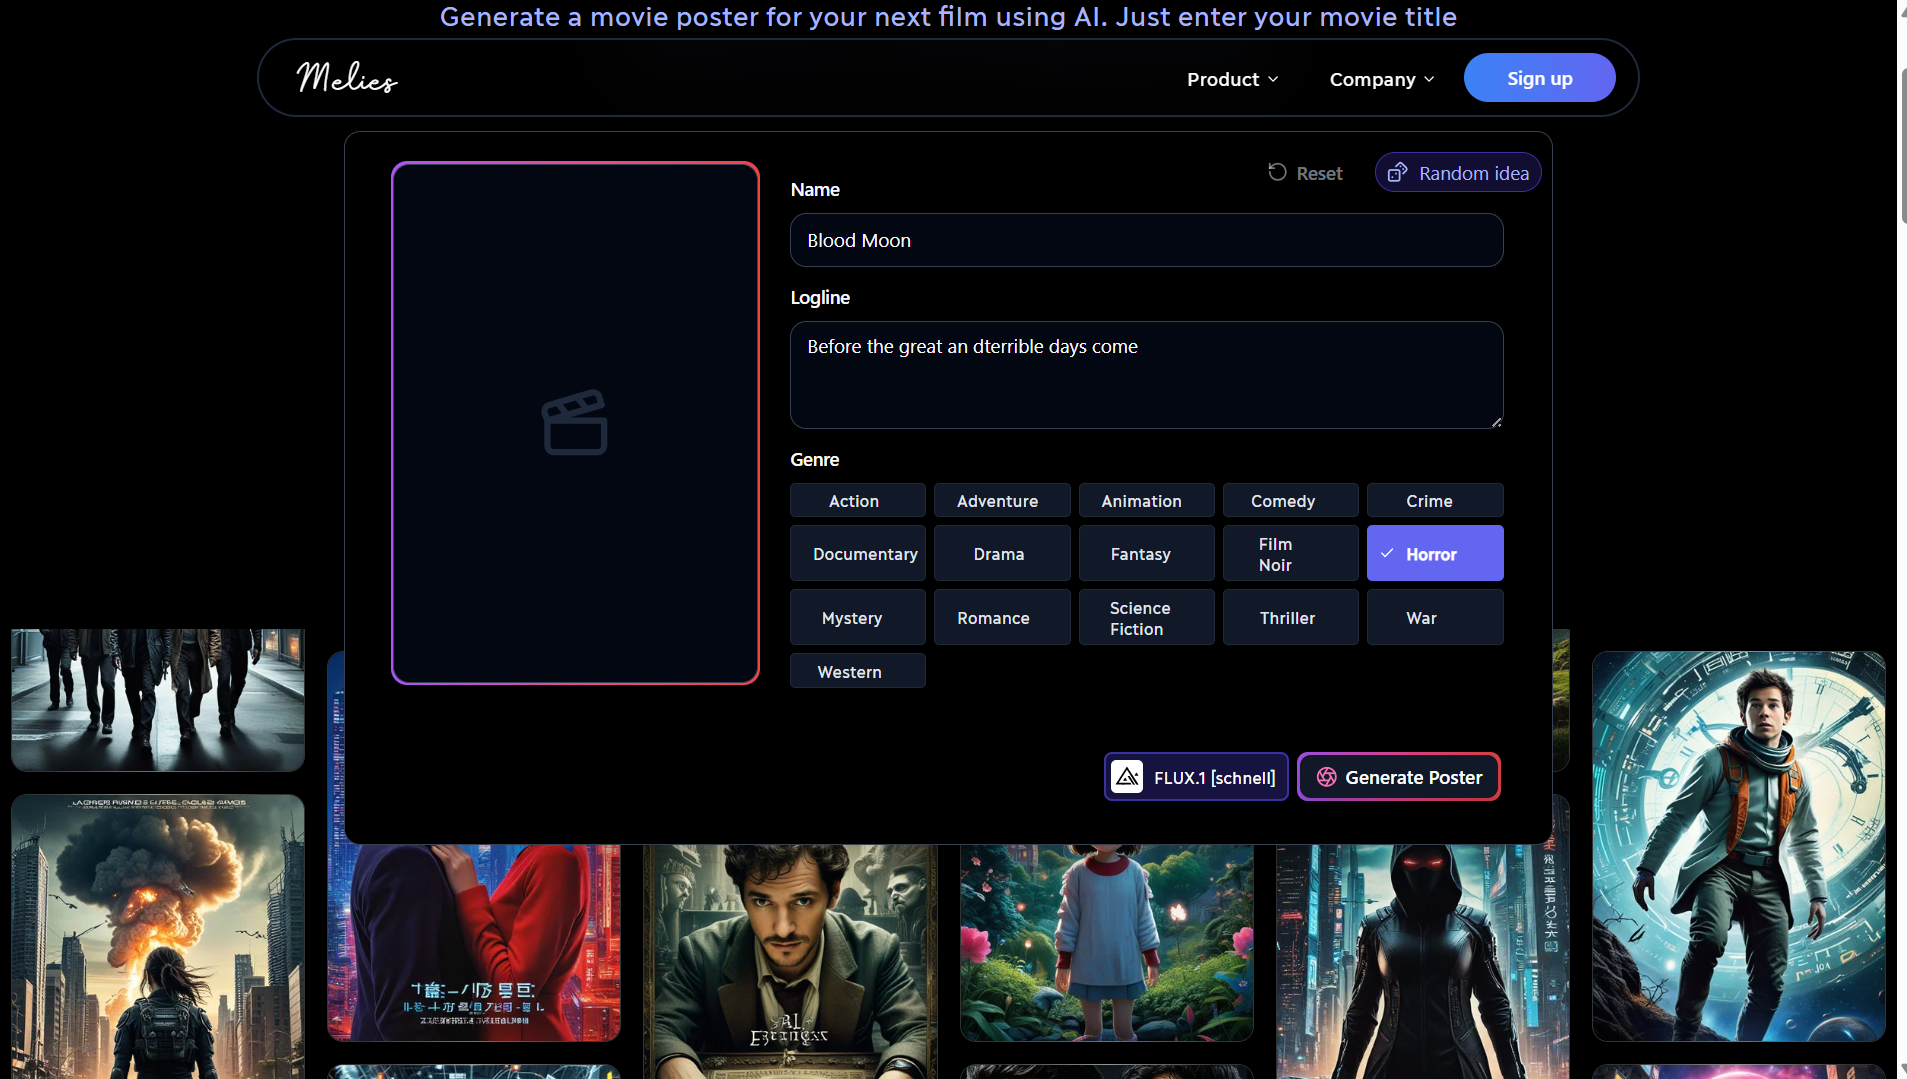Screen dimensions: 1907x1079
Task: Click the checkmark on the Horror genre
Action: [x=1387, y=553]
